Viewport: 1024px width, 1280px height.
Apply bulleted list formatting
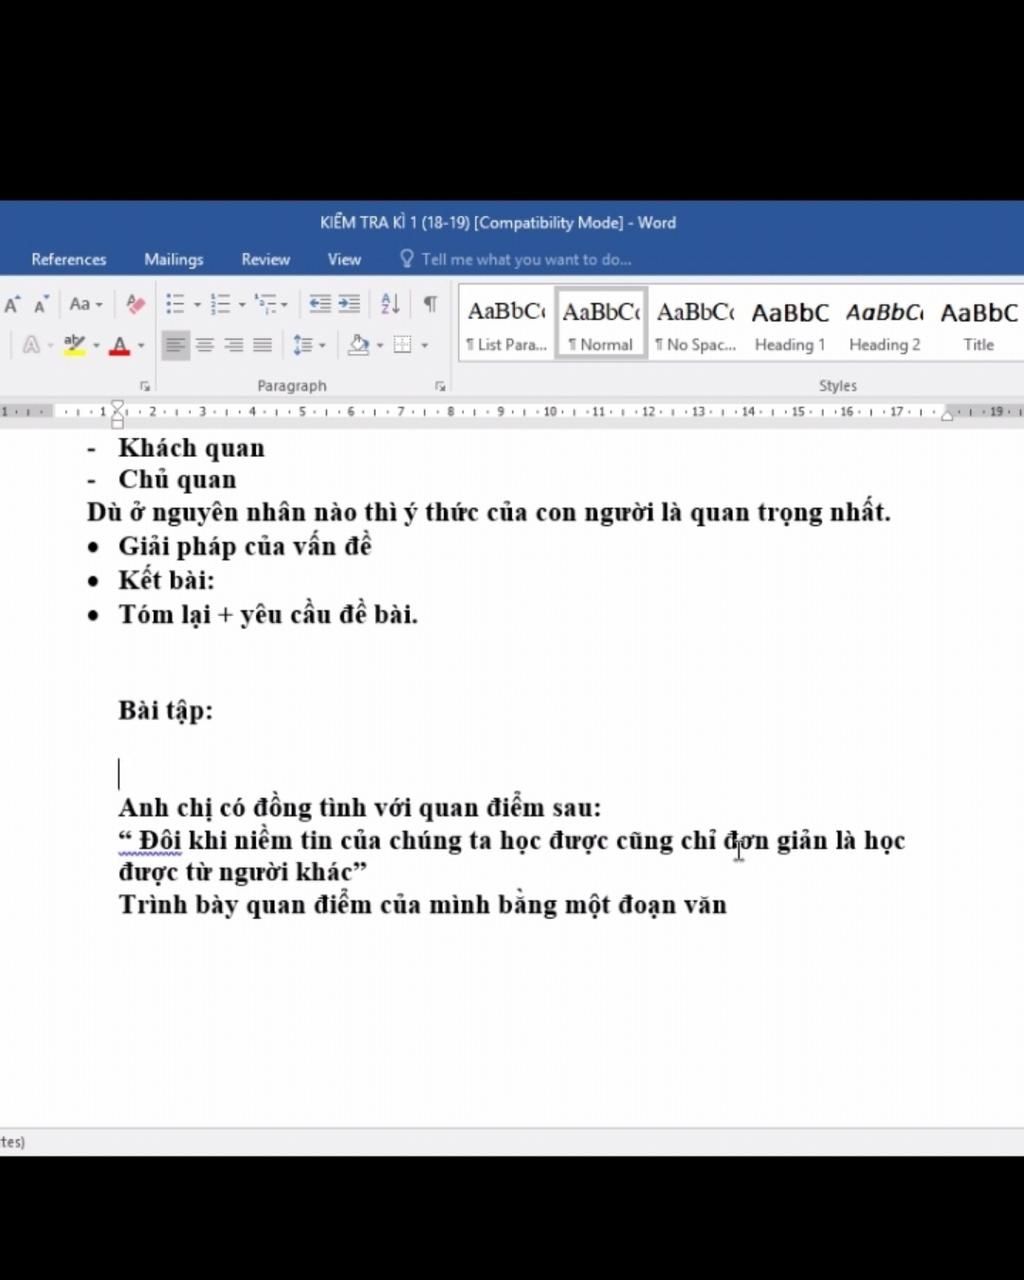click(175, 304)
